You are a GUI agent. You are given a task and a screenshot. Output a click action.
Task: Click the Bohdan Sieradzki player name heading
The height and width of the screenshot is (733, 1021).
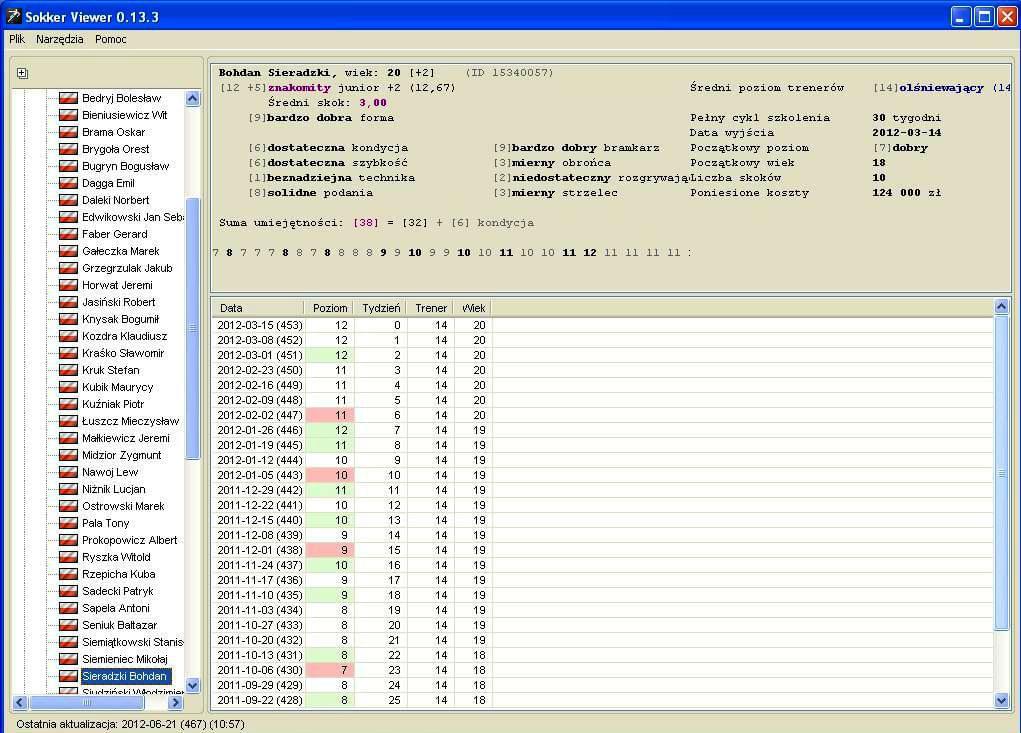click(x=277, y=73)
